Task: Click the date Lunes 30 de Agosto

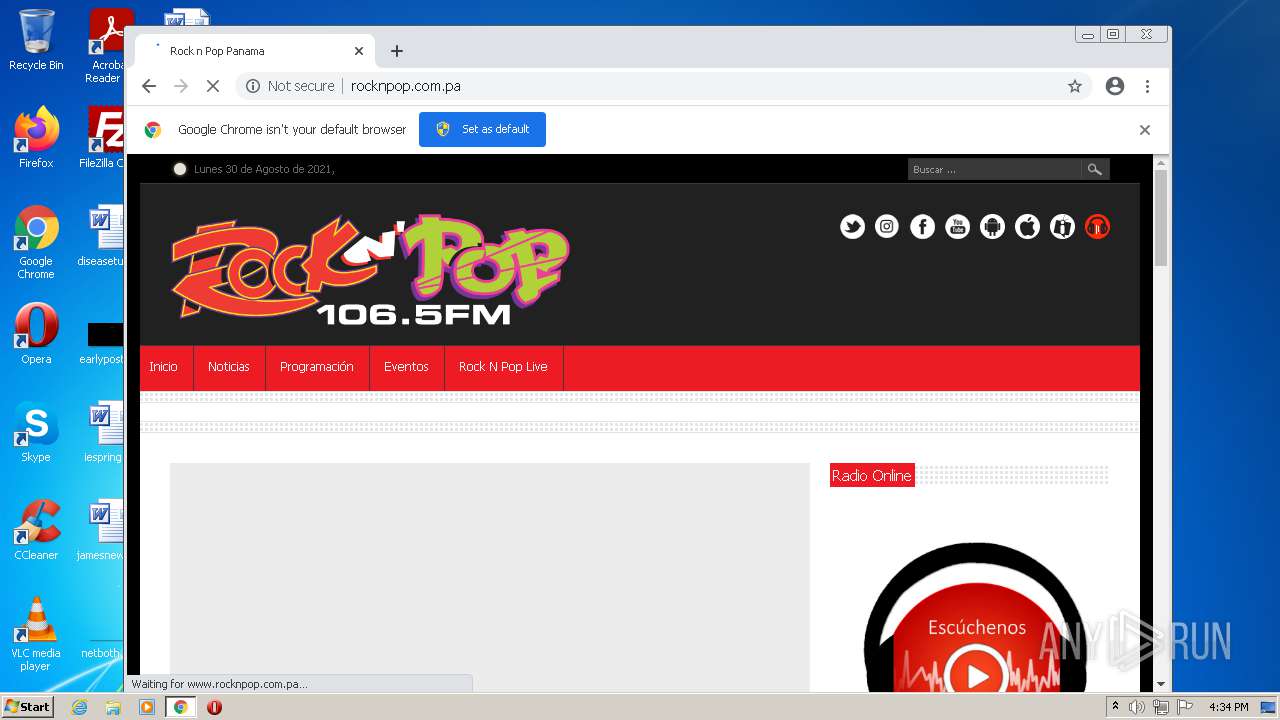Action: click(x=263, y=169)
